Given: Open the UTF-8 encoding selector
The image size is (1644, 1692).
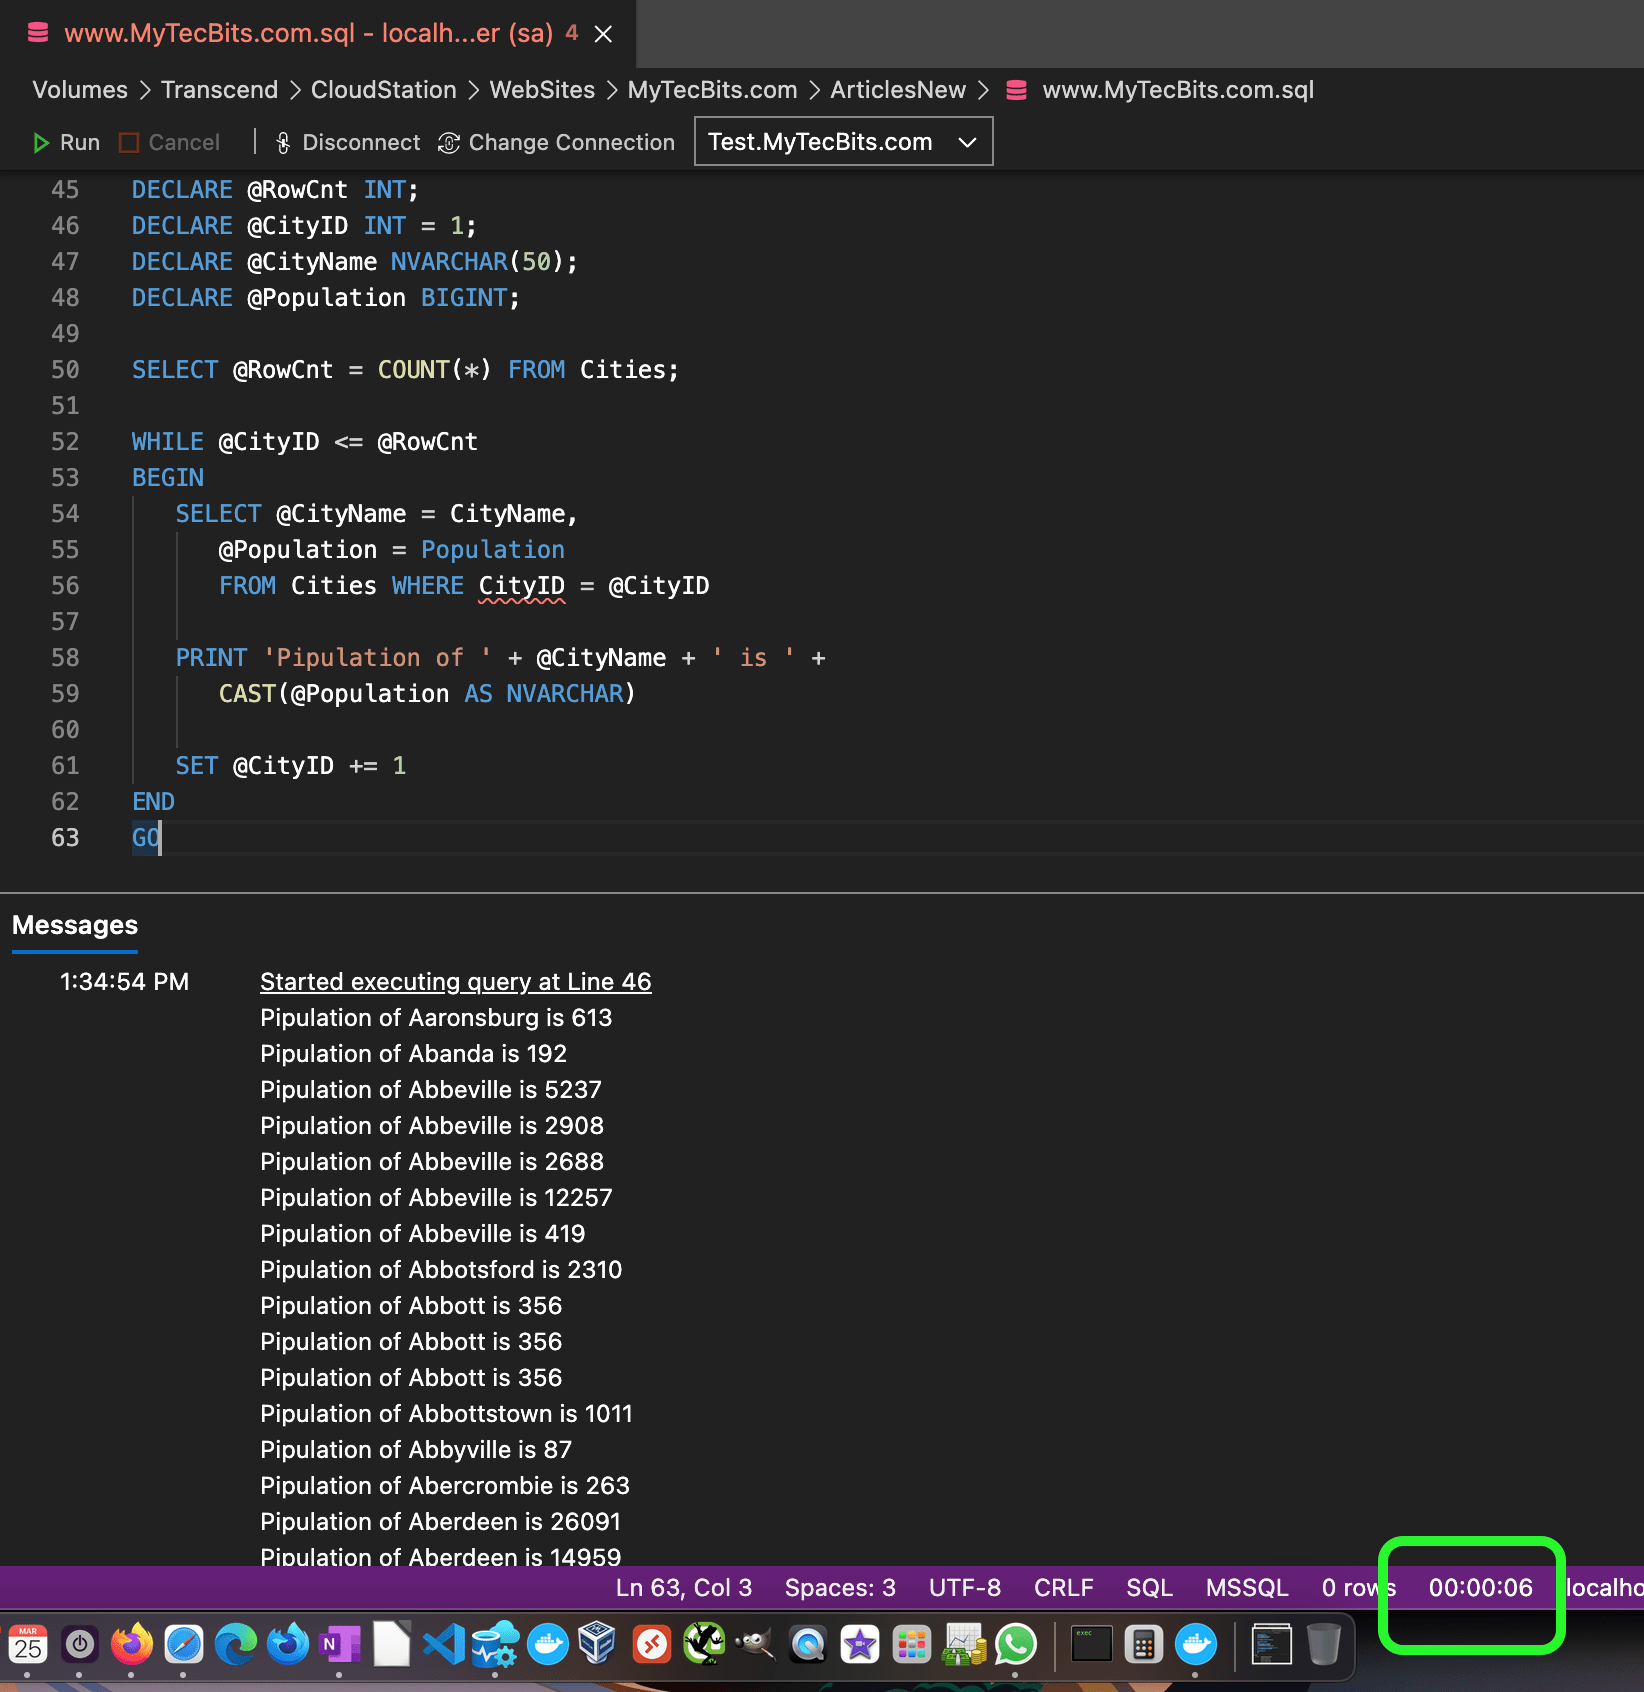Looking at the screenshot, I should tap(964, 1587).
